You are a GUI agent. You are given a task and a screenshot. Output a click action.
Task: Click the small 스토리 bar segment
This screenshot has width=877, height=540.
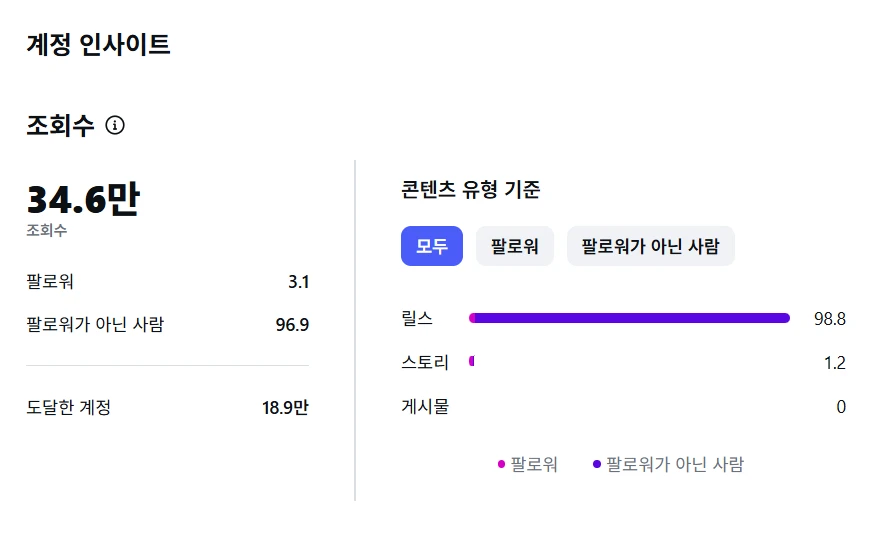pos(472,361)
